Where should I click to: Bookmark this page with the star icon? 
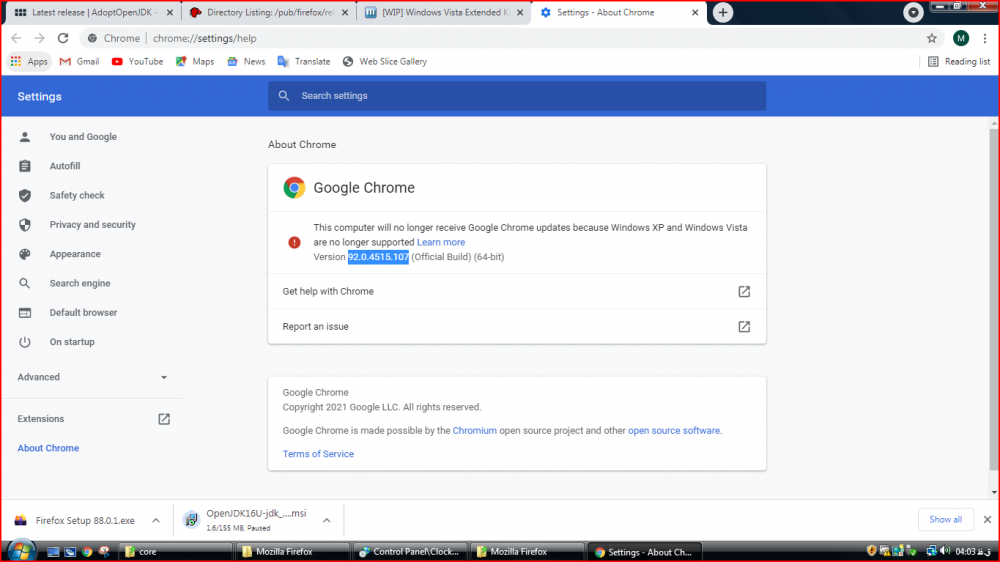click(932, 38)
